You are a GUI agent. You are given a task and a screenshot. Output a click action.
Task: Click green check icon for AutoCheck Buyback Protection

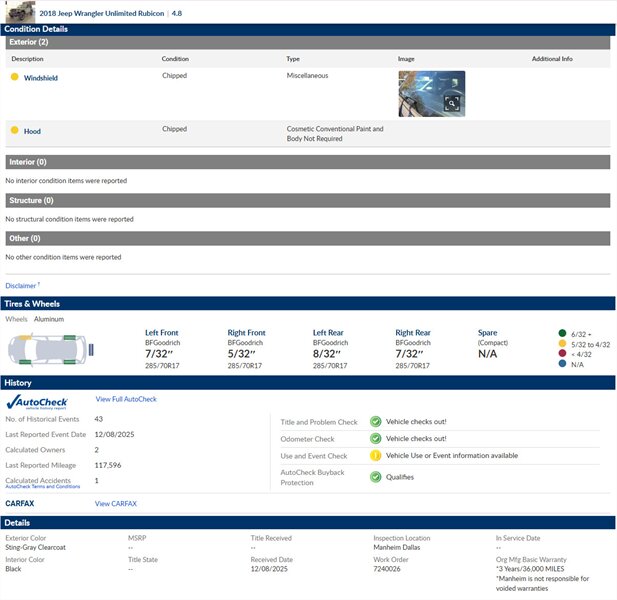[x=375, y=477]
